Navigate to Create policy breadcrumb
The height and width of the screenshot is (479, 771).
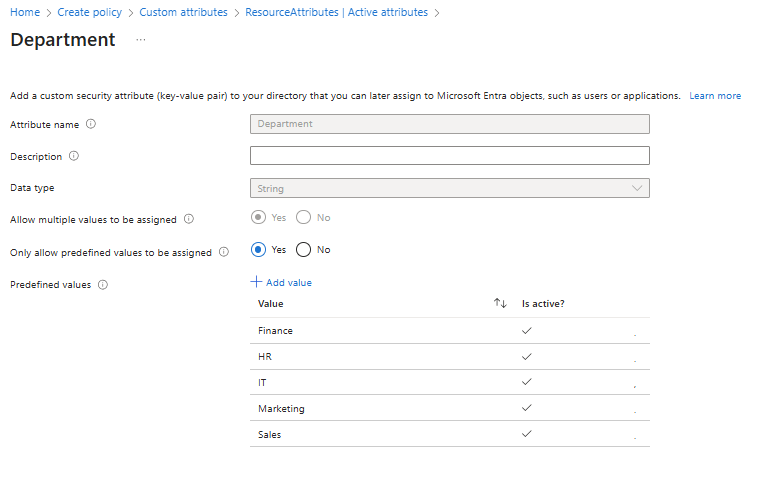pos(89,12)
